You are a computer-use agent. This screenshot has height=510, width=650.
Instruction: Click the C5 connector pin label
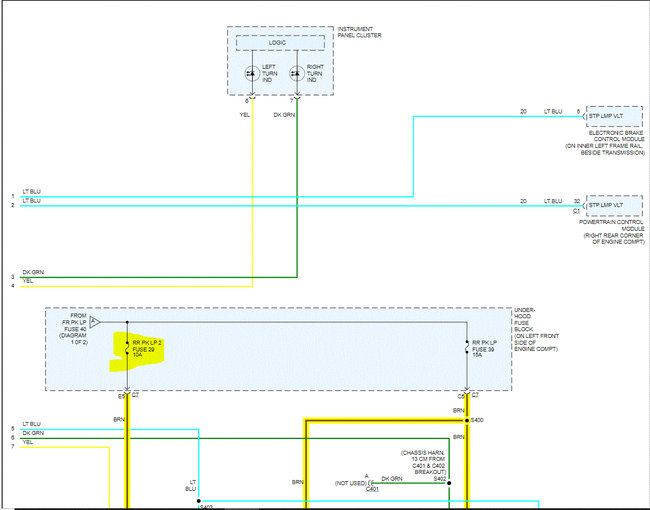click(461, 397)
